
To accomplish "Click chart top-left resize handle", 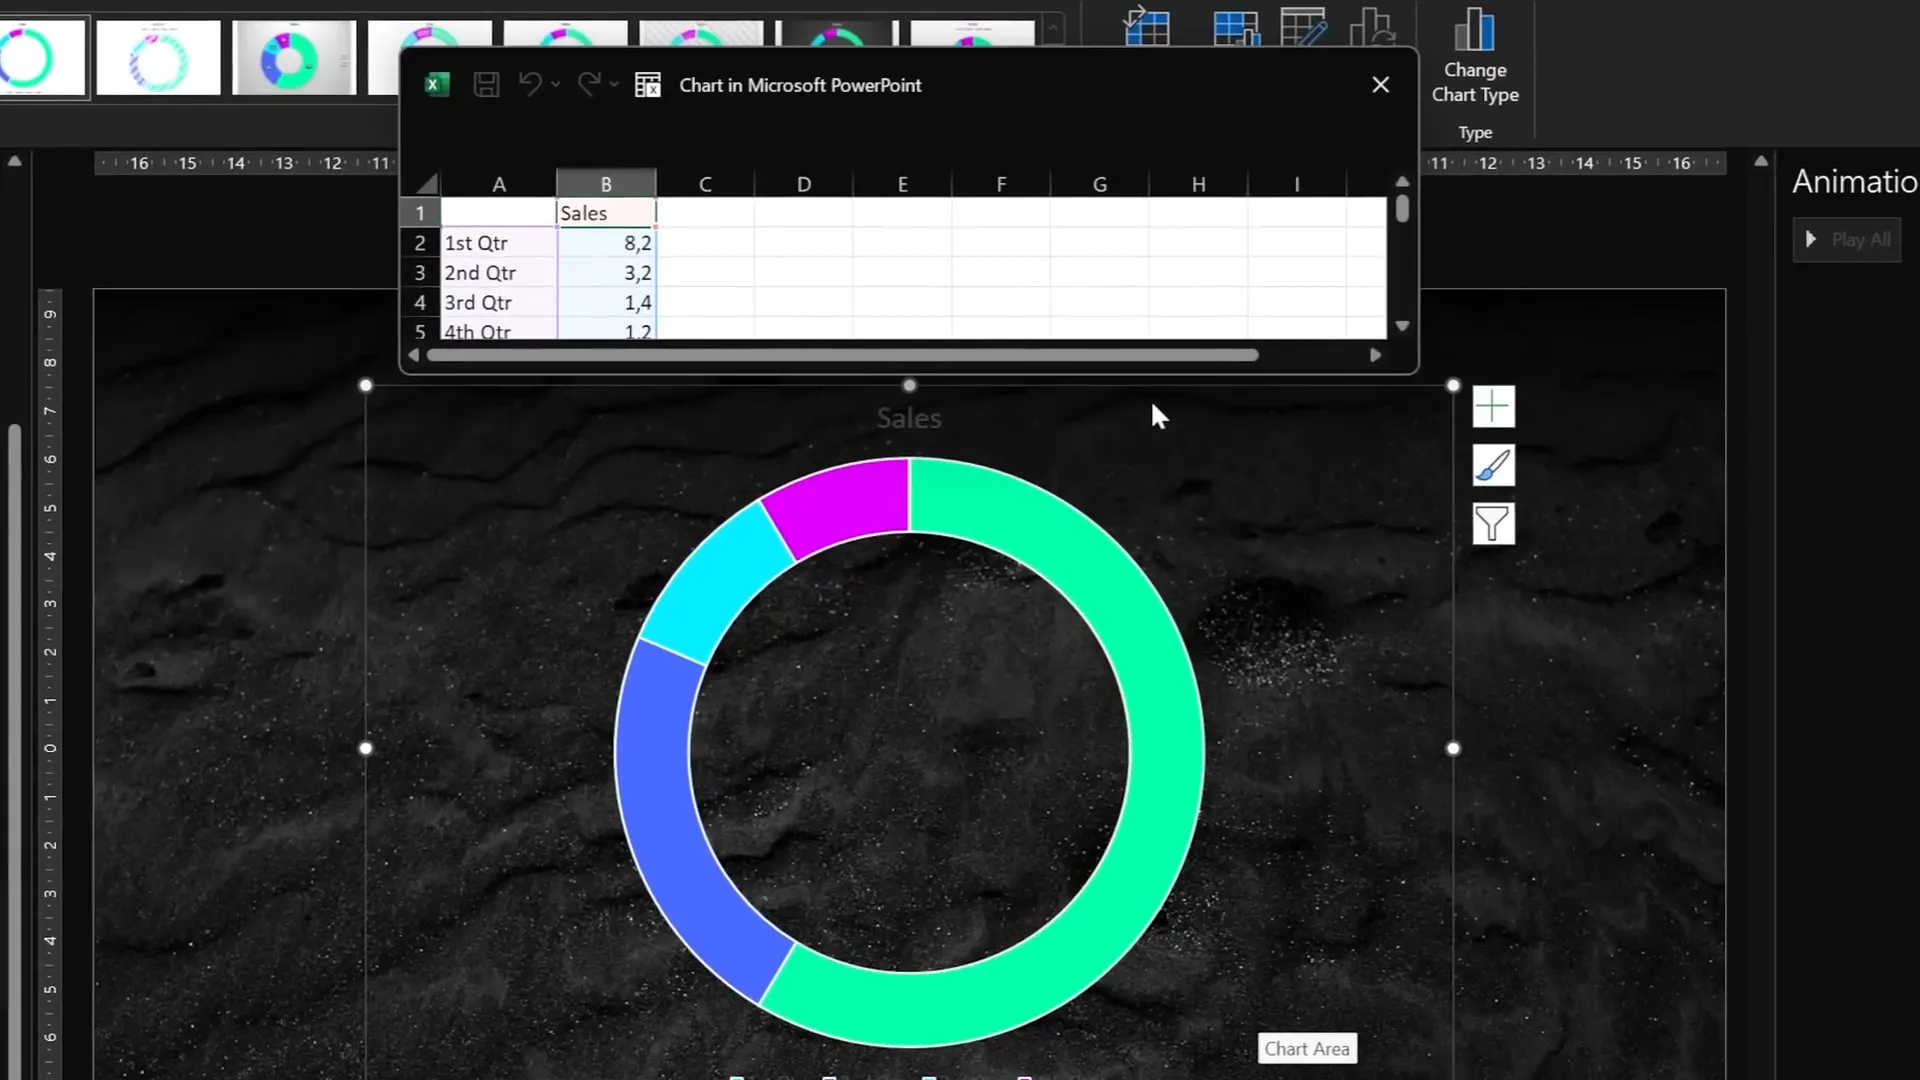I will click(x=366, y=385).
